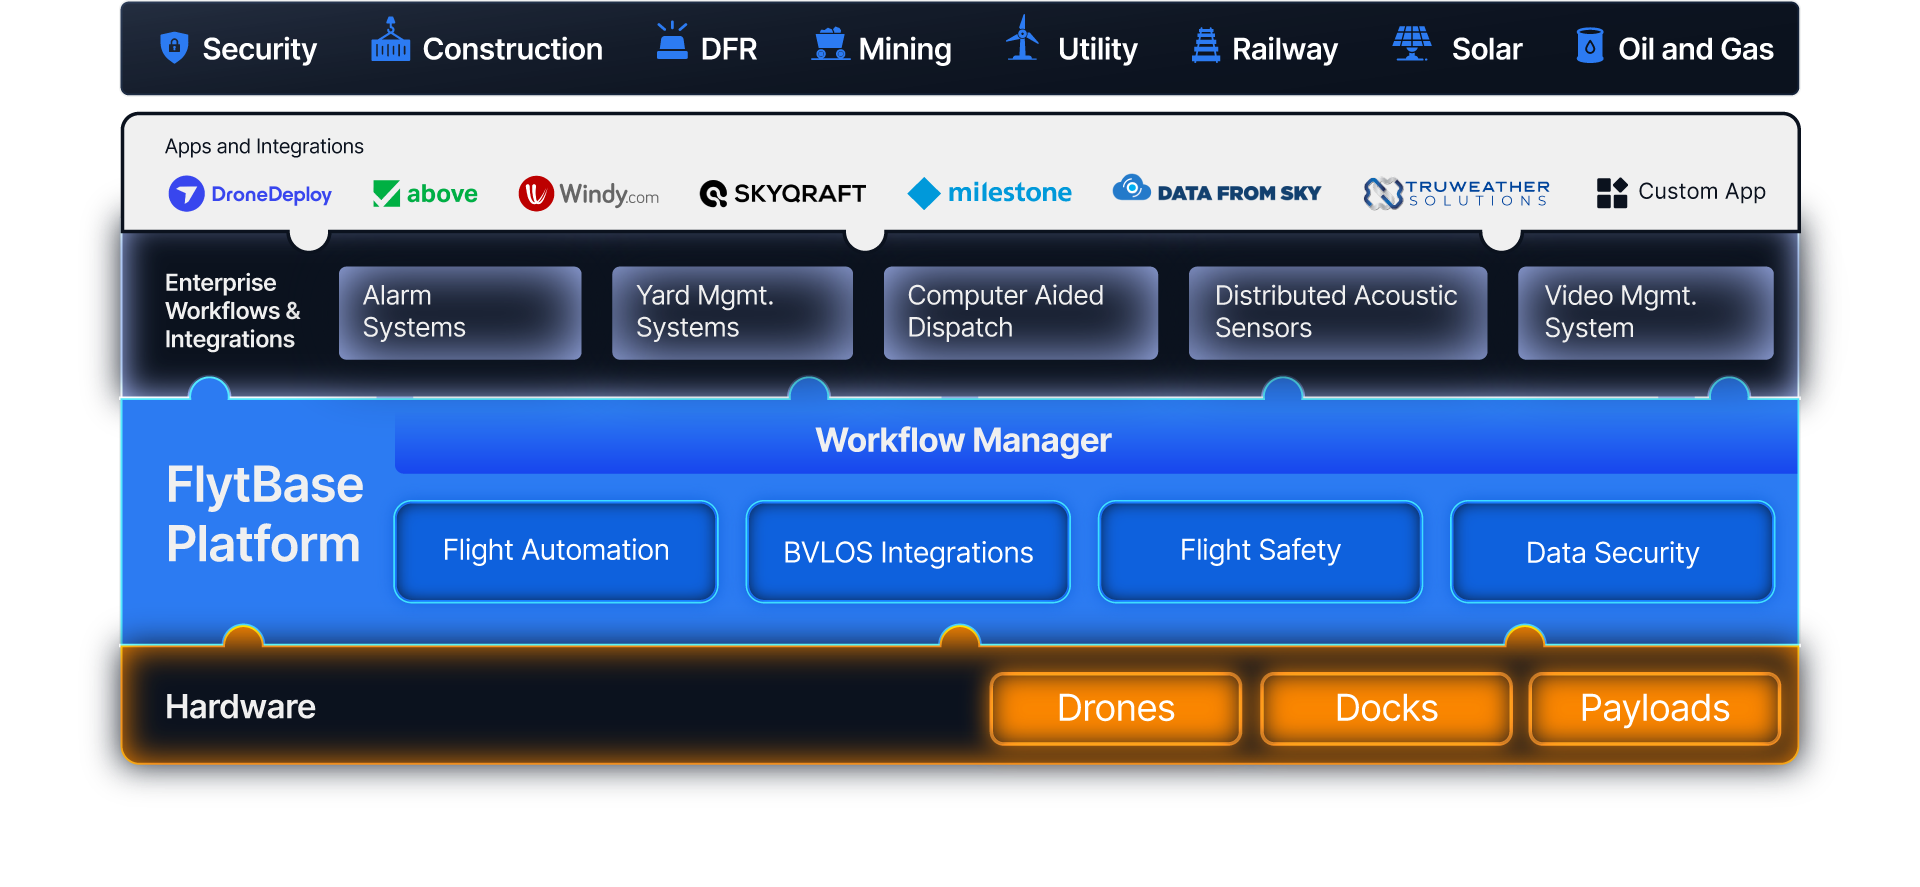
Task: Click the Security shield icon
Action: click(174, 47)
